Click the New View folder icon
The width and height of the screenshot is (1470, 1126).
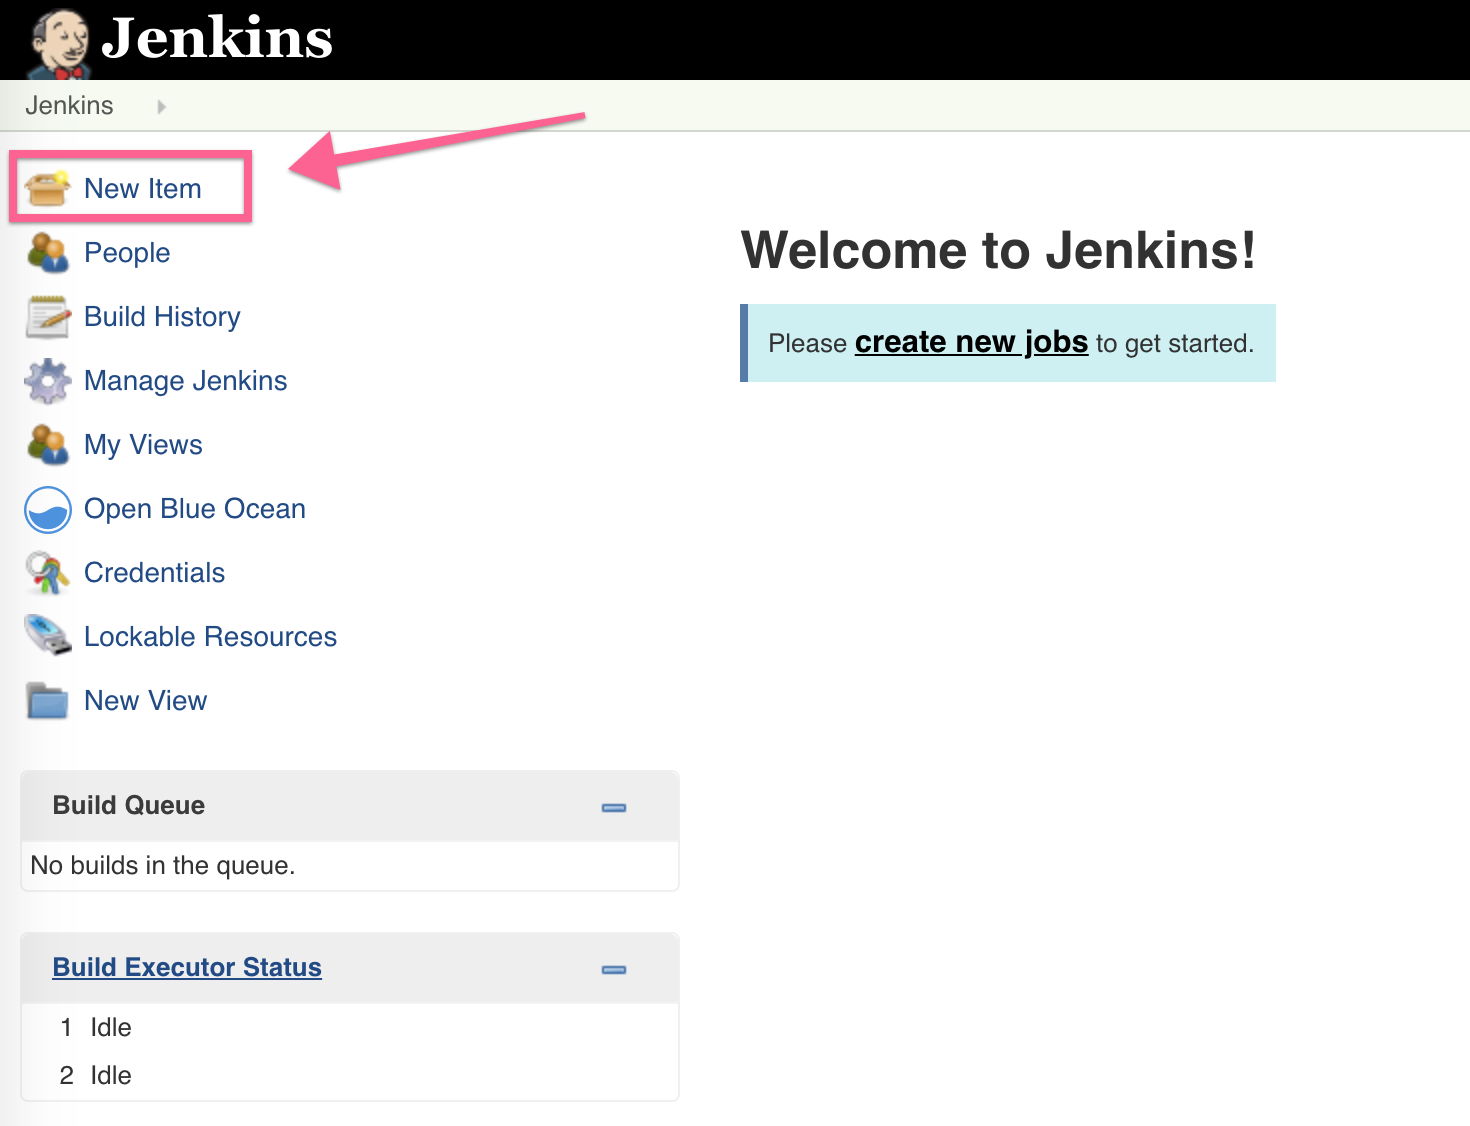point(47,701)
